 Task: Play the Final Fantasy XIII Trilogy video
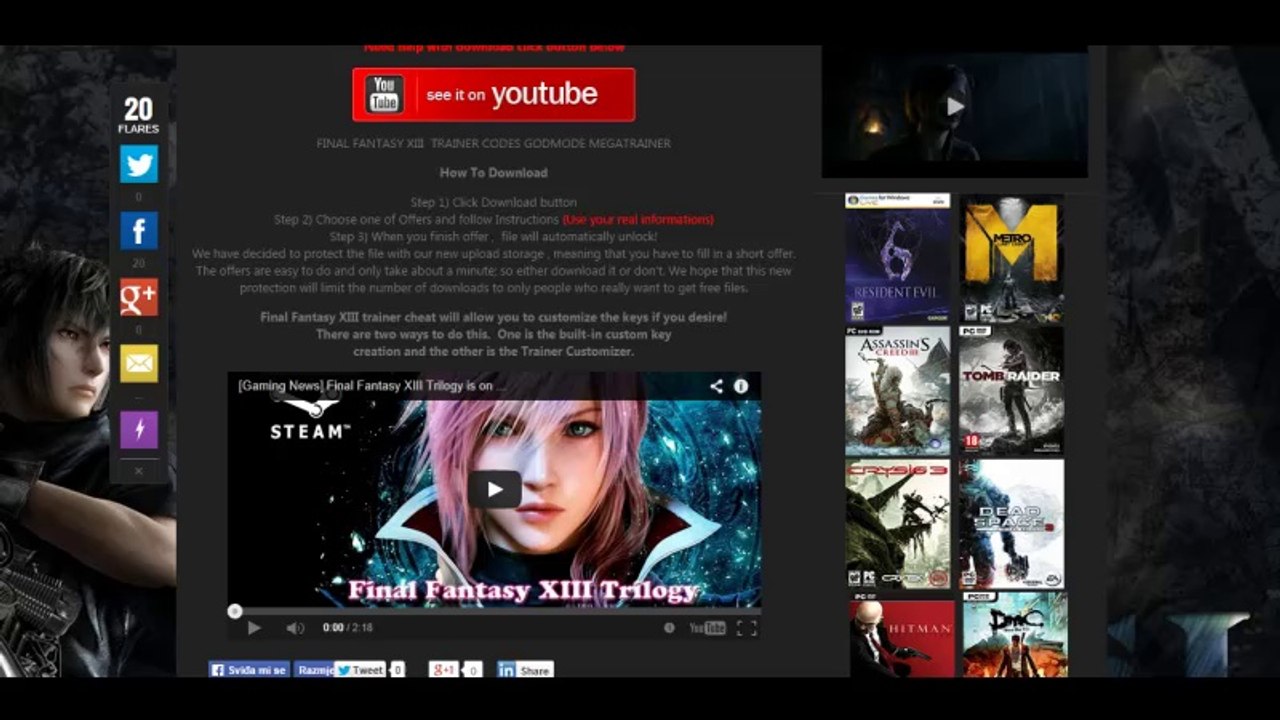494,489
